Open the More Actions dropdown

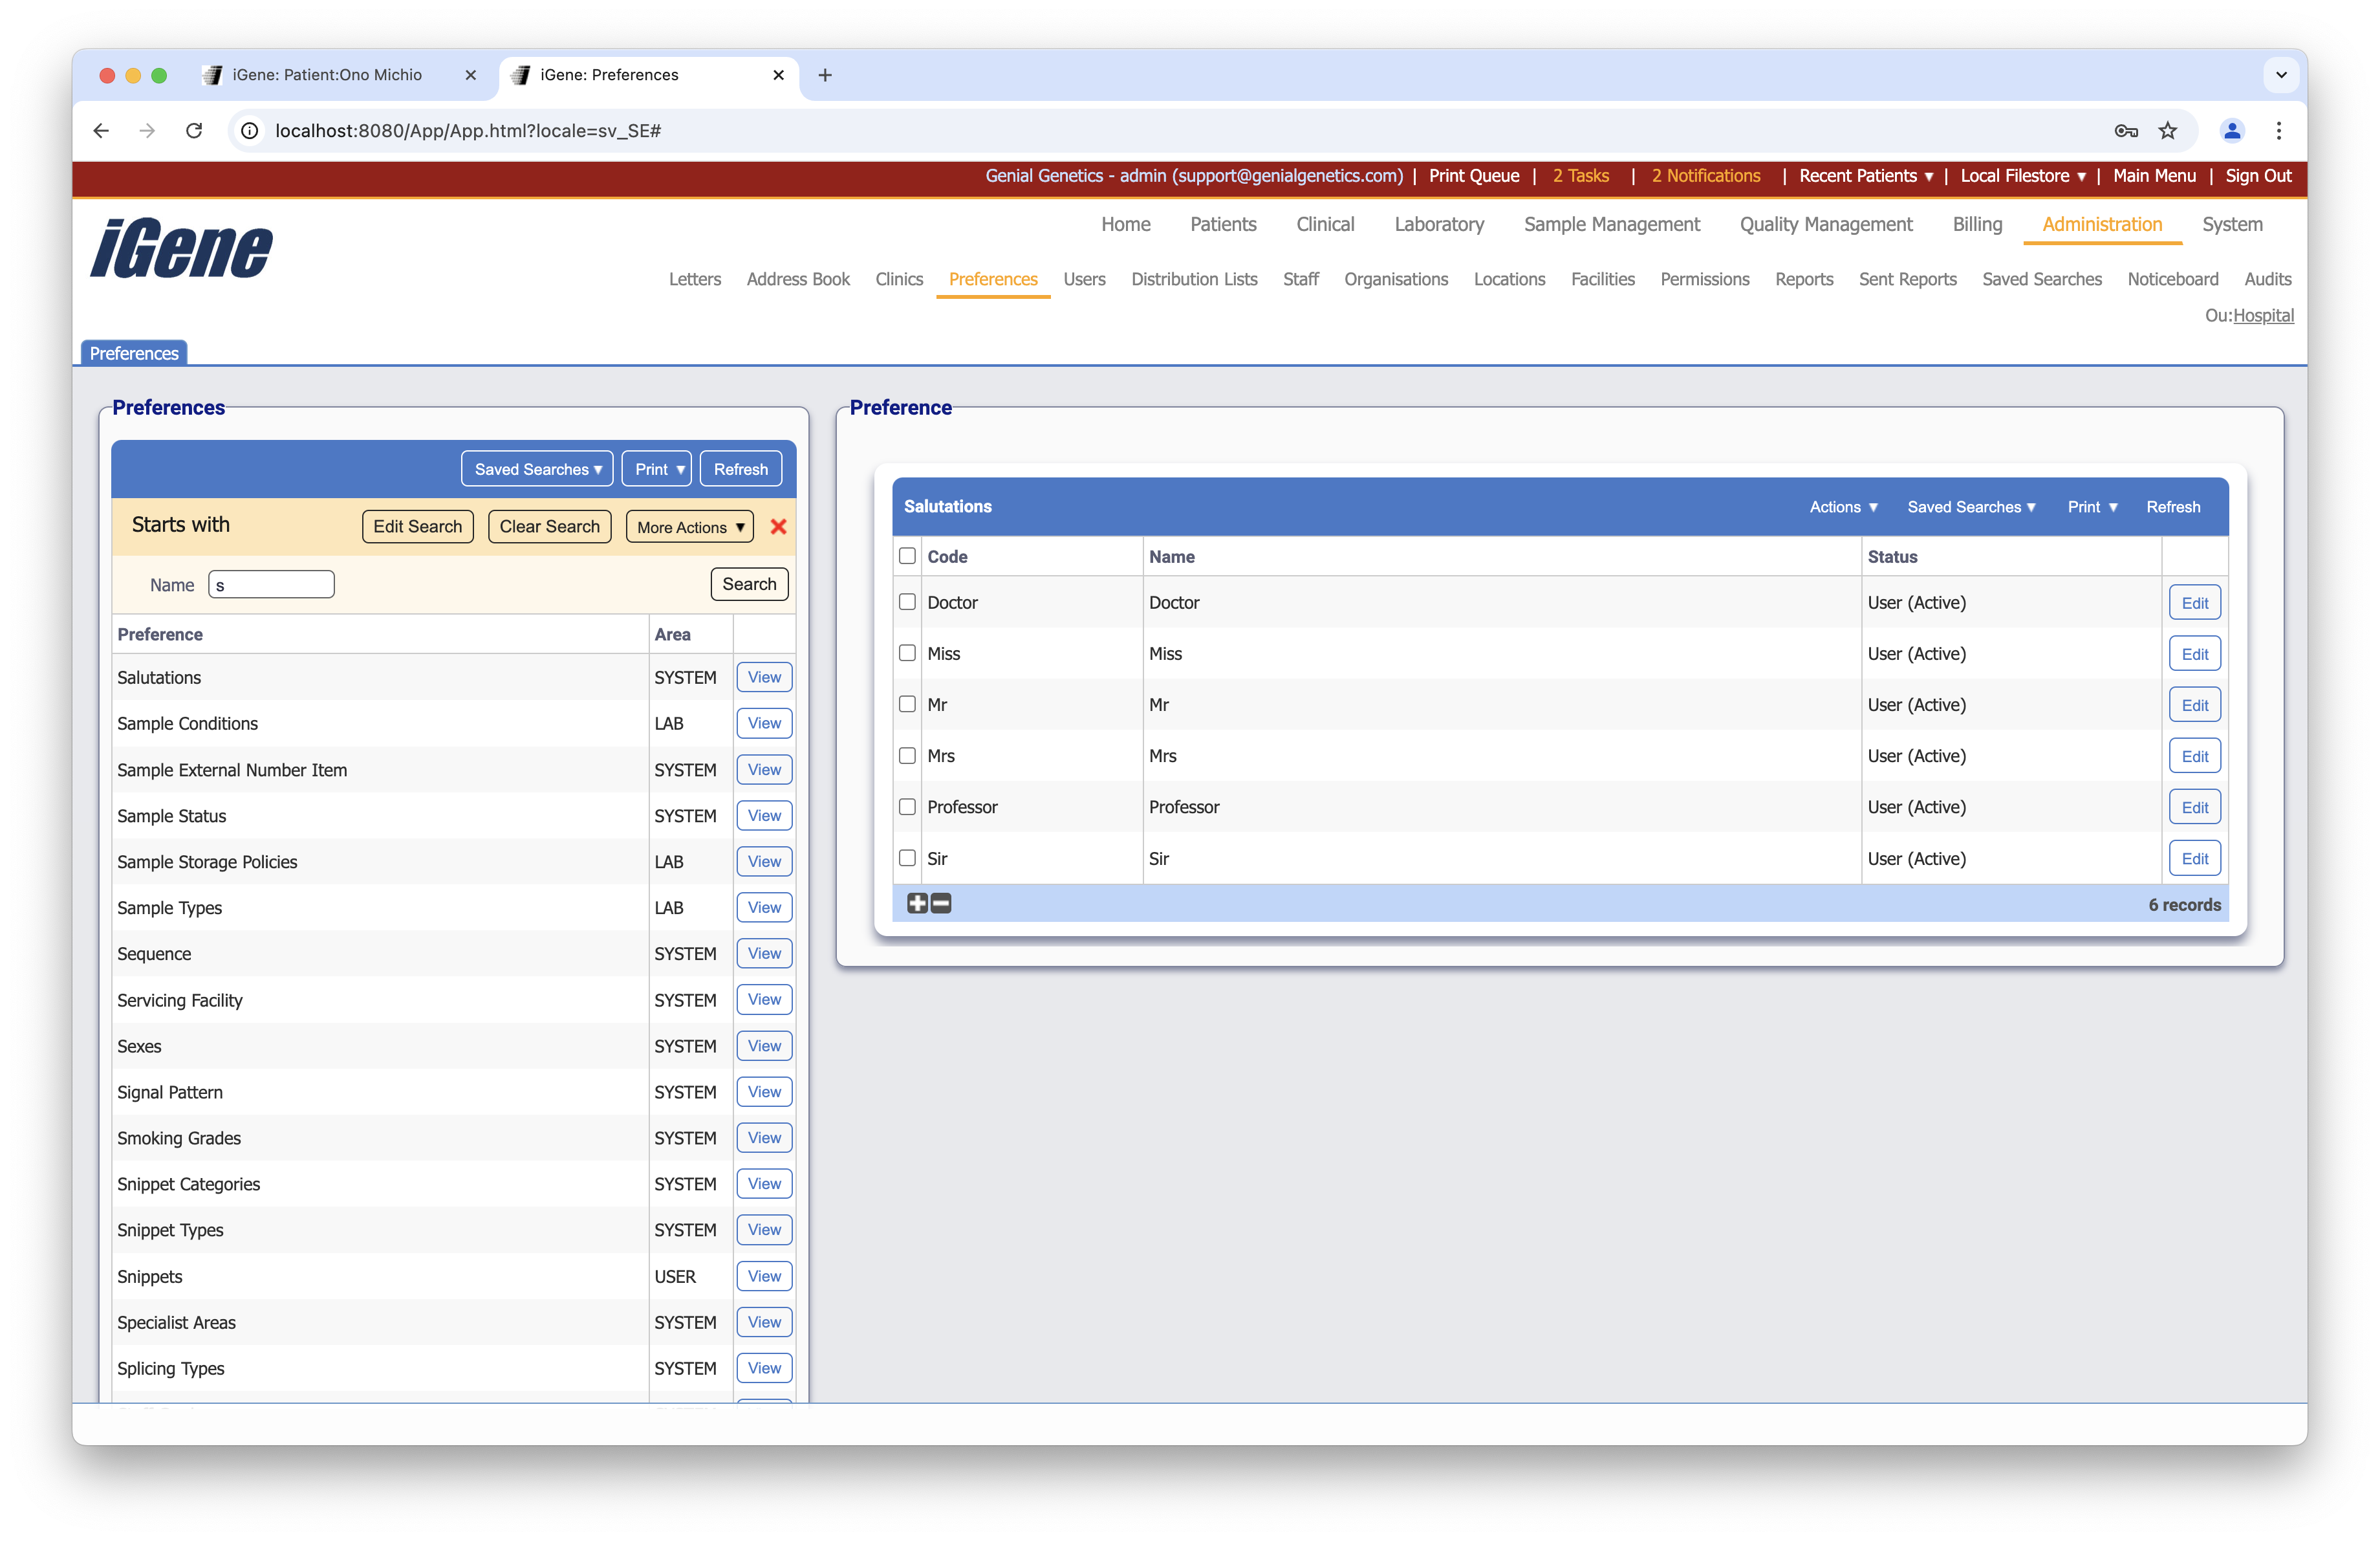point(690,527)
